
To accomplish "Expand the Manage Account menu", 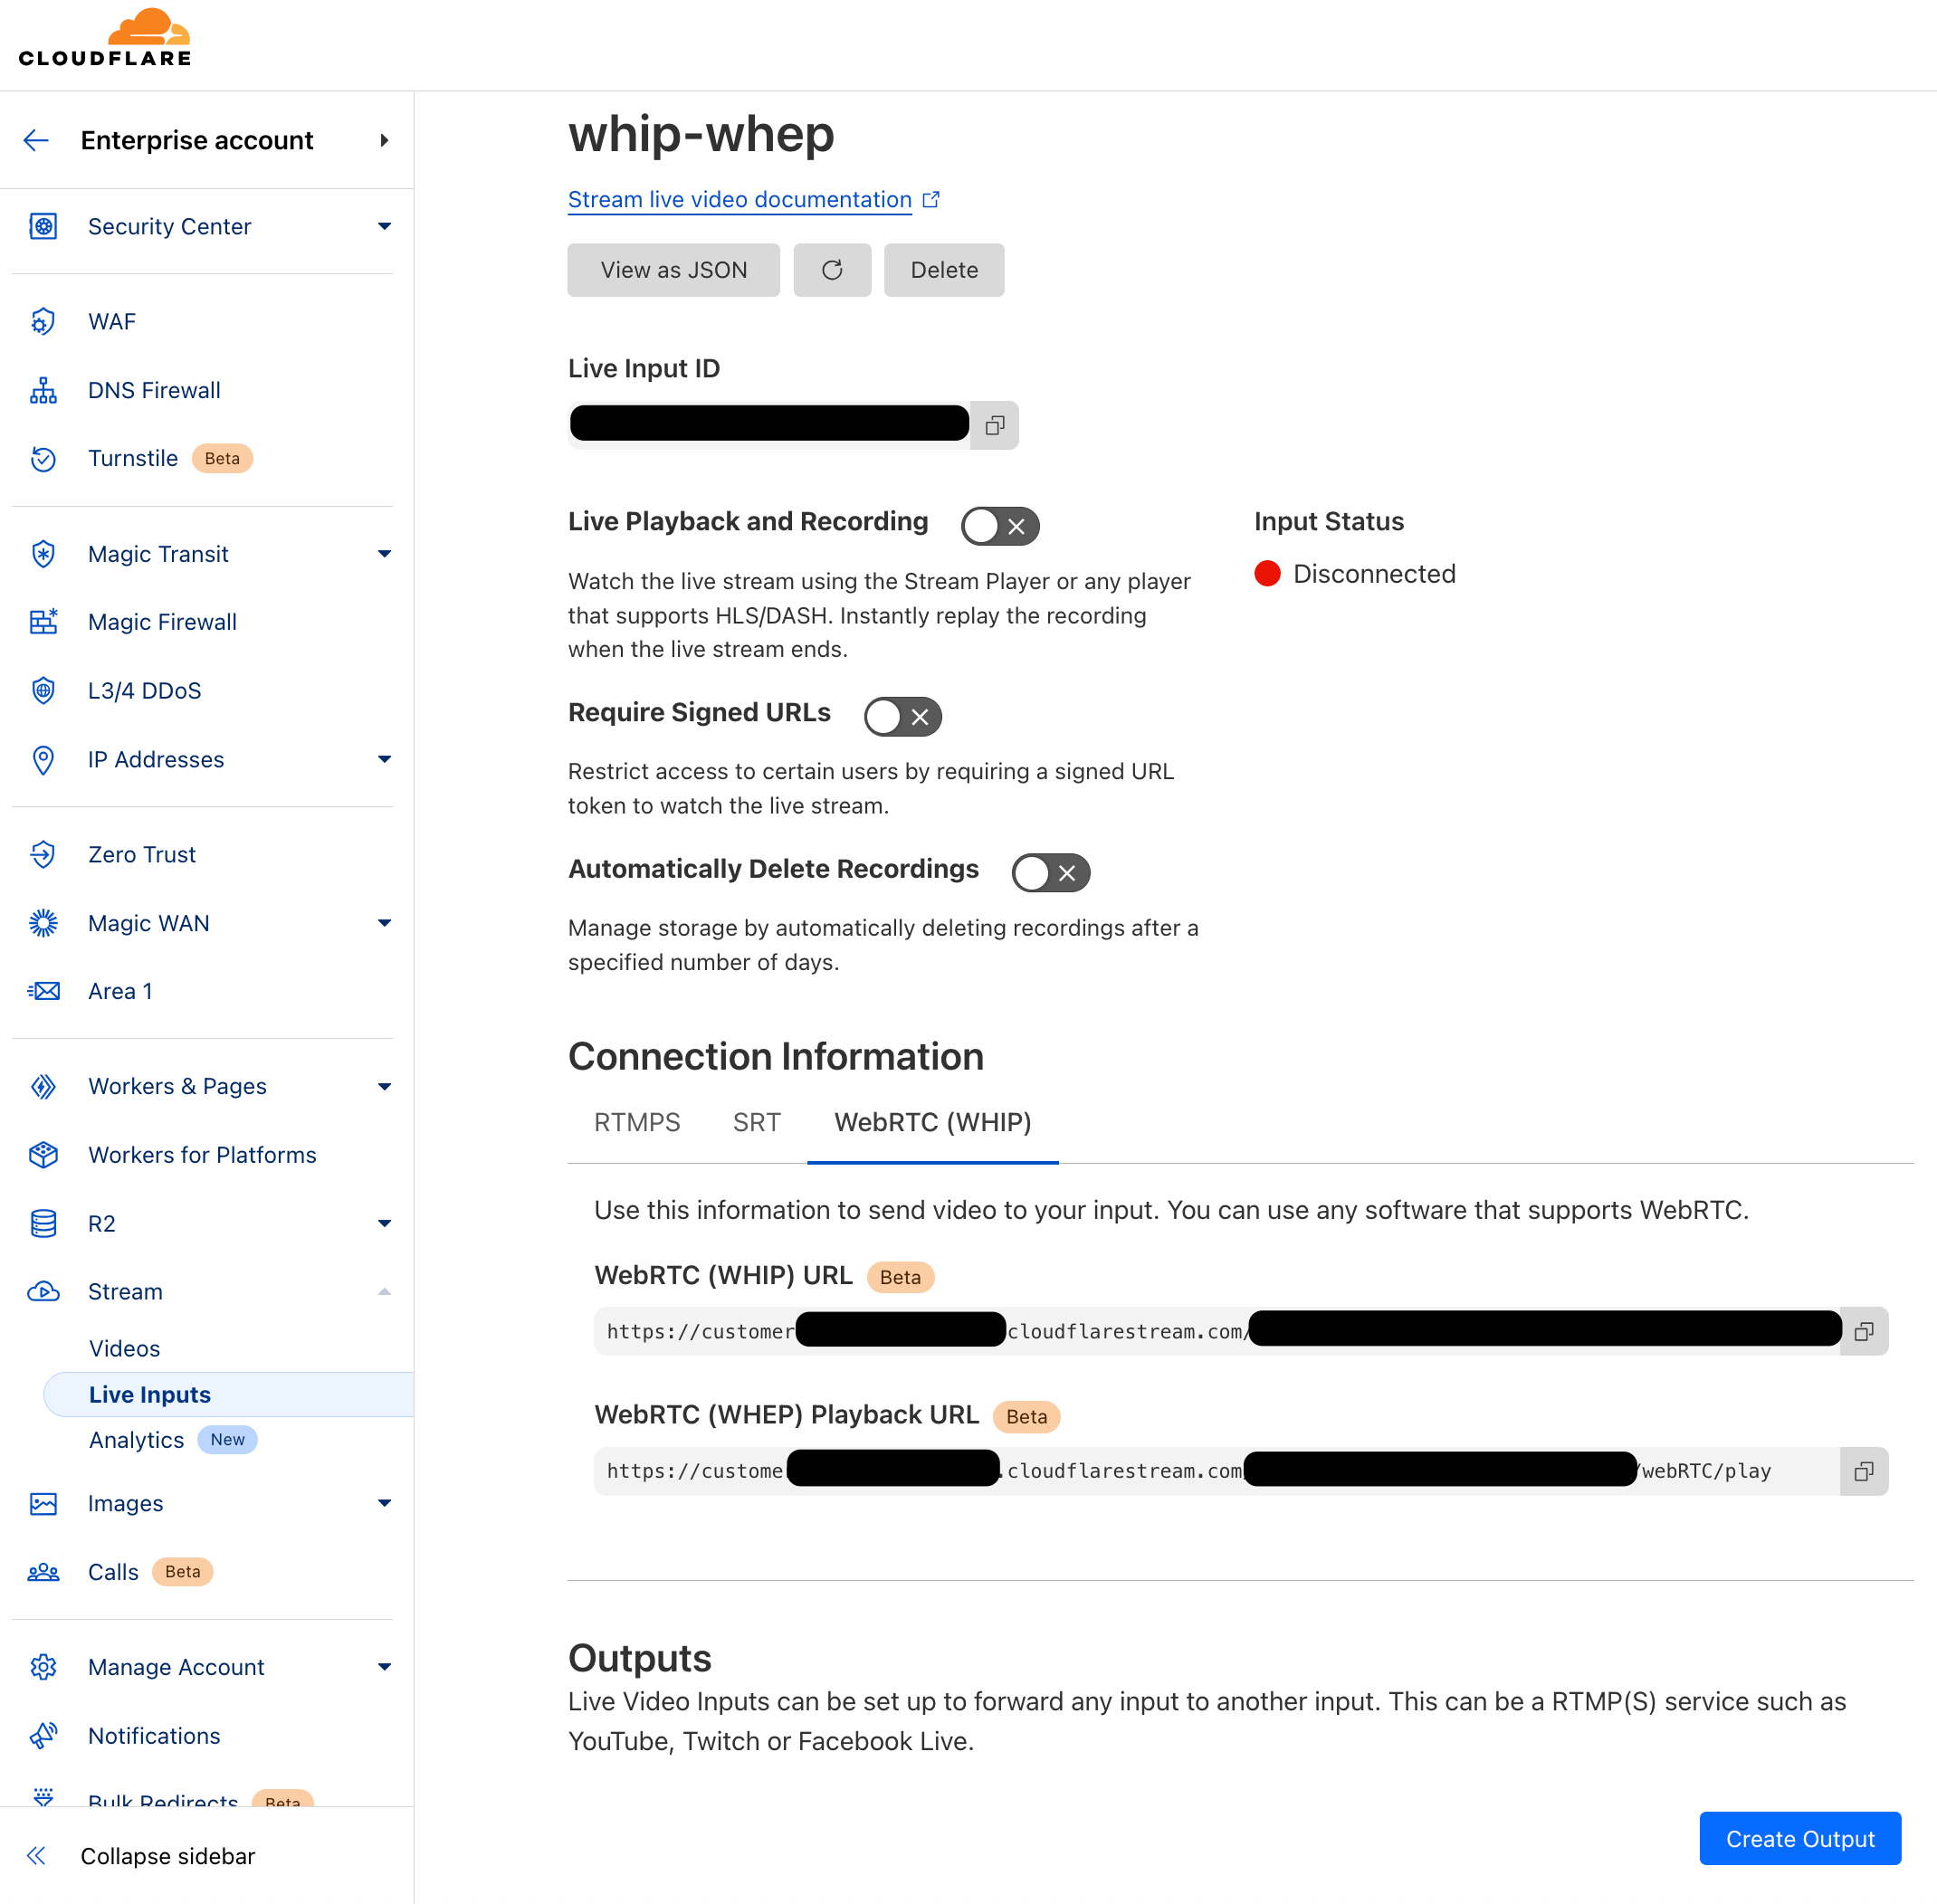I will click(x=384, y=1666).
